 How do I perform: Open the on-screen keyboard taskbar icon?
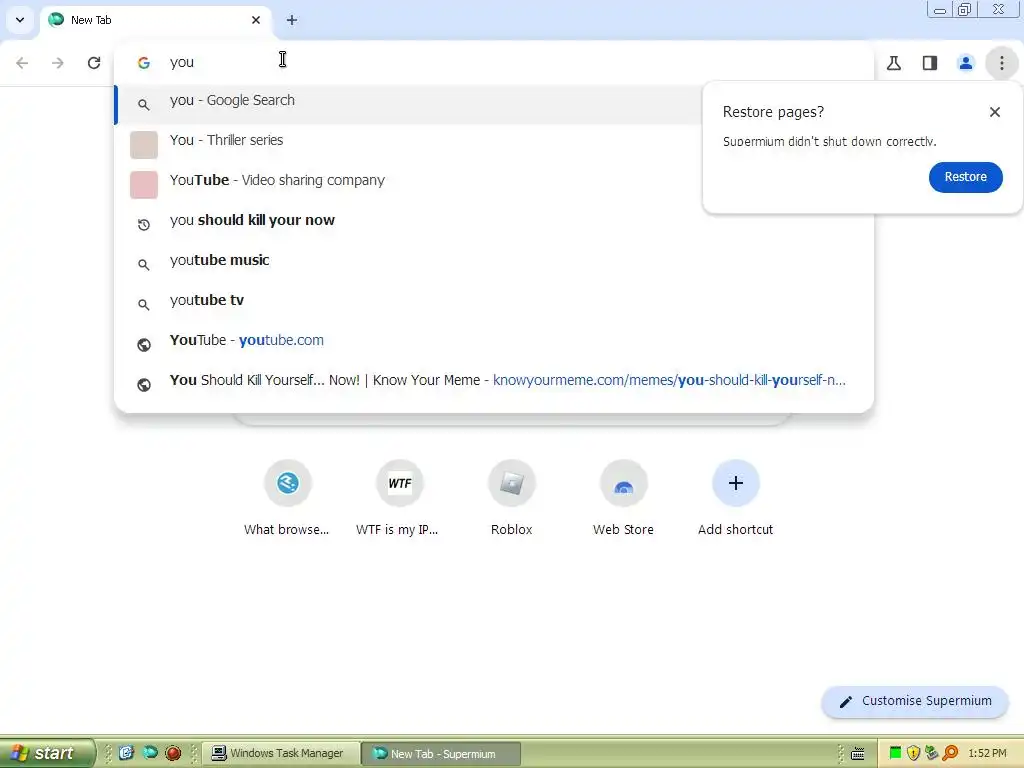[857, 754]
